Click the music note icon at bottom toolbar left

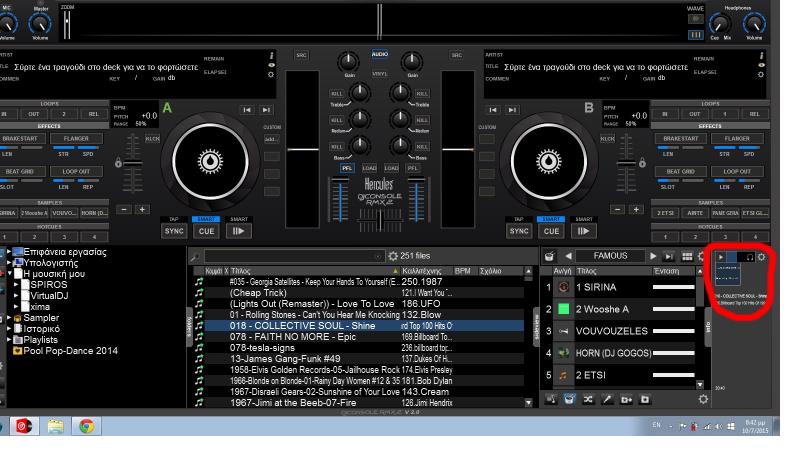tap(551, 399)
